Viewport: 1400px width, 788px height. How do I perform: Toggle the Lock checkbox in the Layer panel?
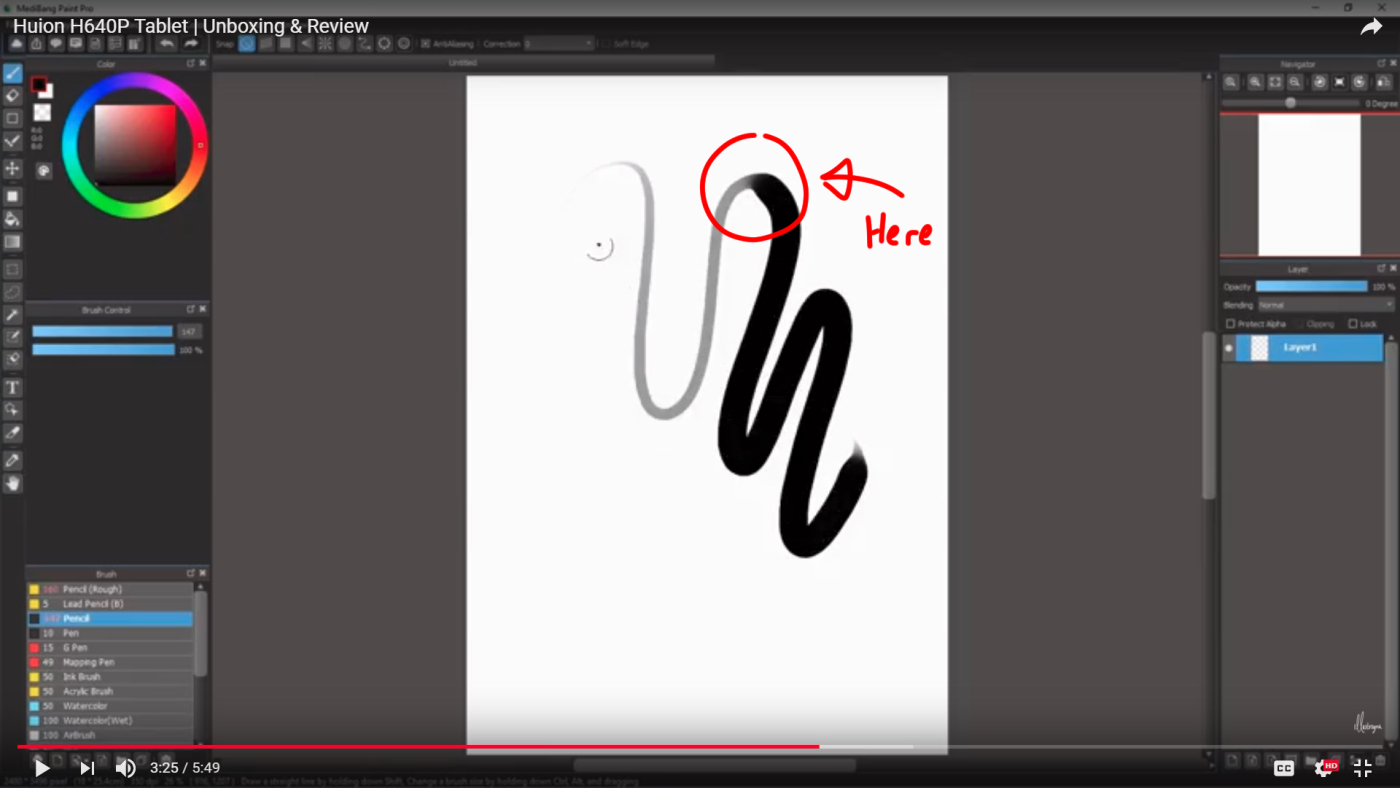click(1353, 324)
